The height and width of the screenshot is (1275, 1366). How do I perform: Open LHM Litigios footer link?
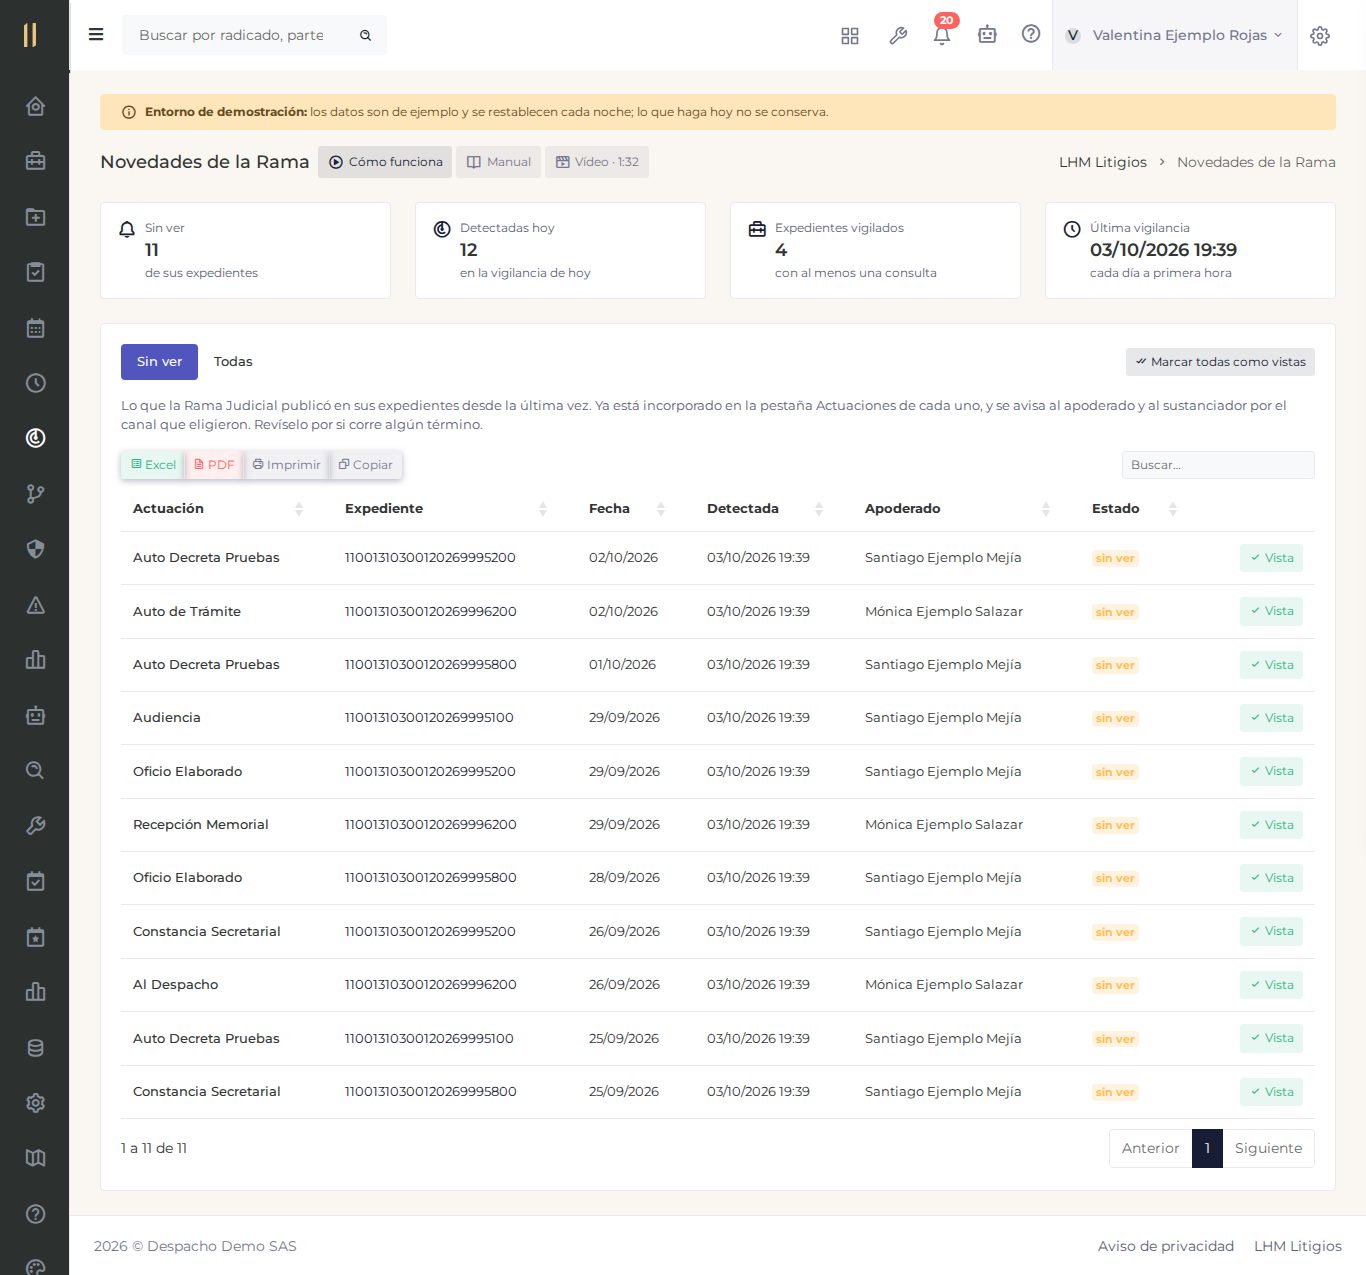click(1298, 1246)
